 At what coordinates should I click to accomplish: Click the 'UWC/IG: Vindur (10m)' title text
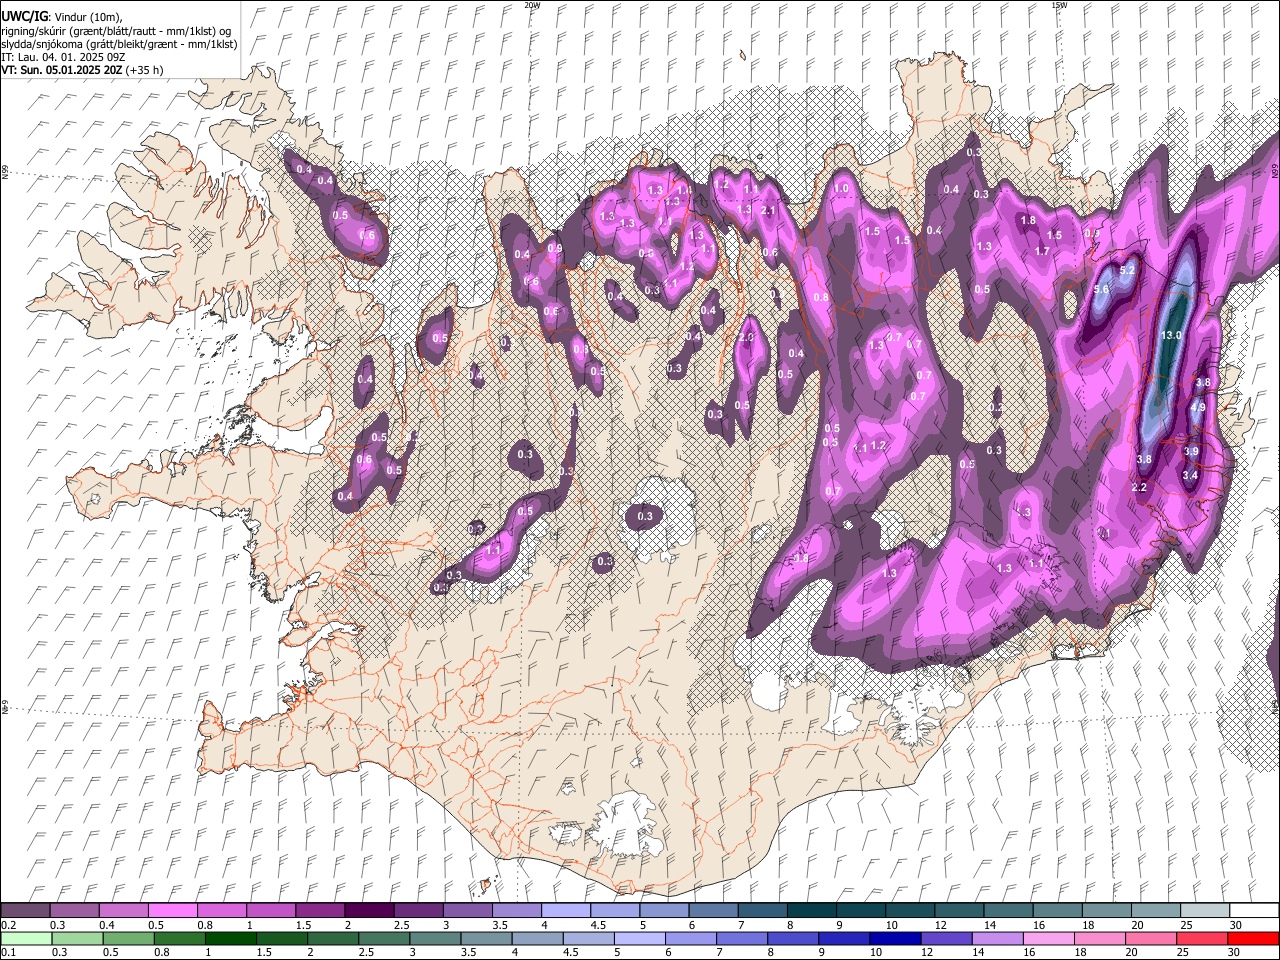tap(61, 17)
